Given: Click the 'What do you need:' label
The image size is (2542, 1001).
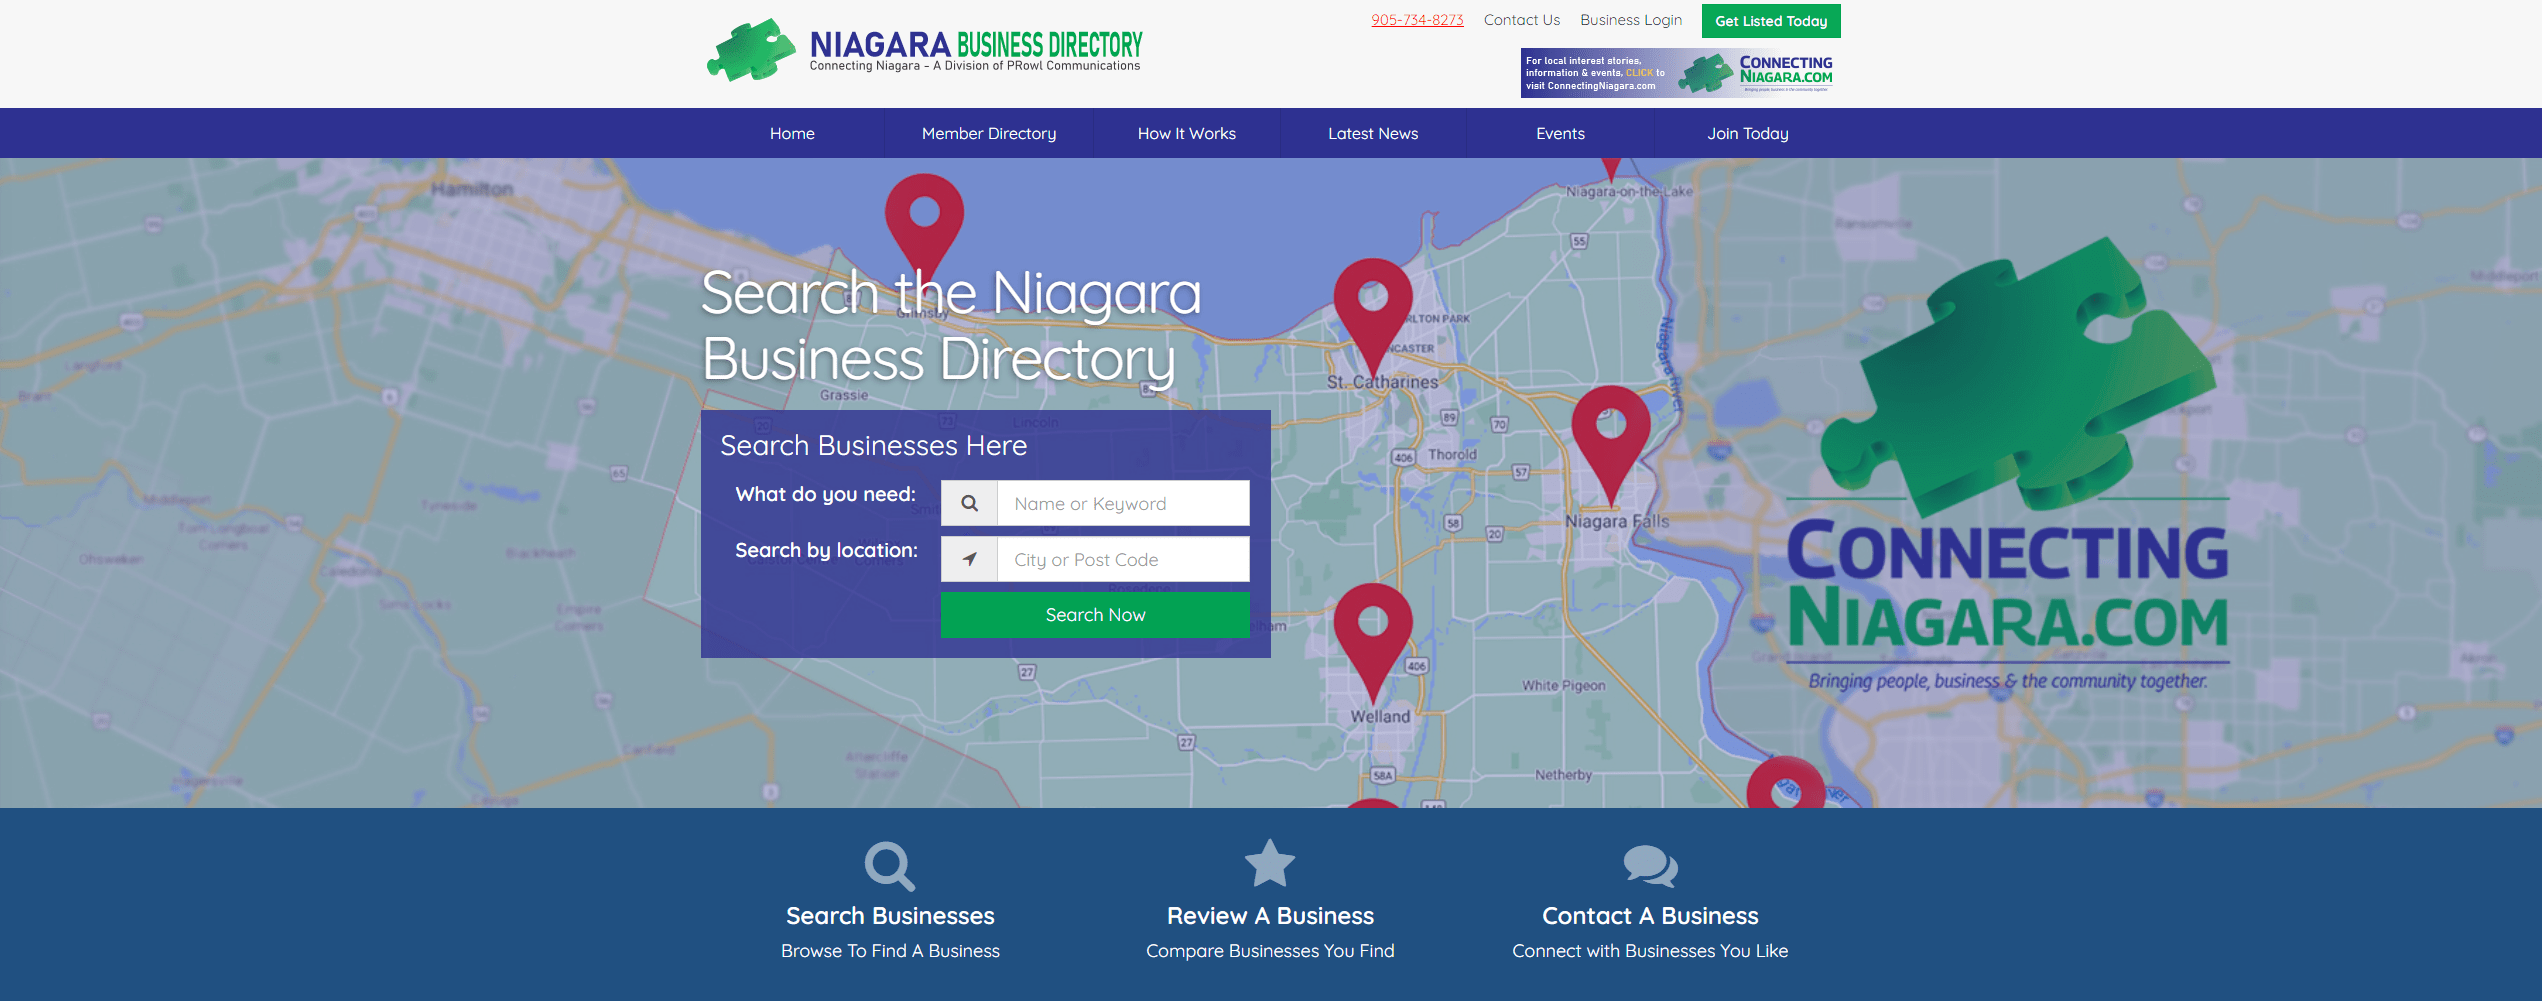Looking at the screenshot, I should point(825,494).
